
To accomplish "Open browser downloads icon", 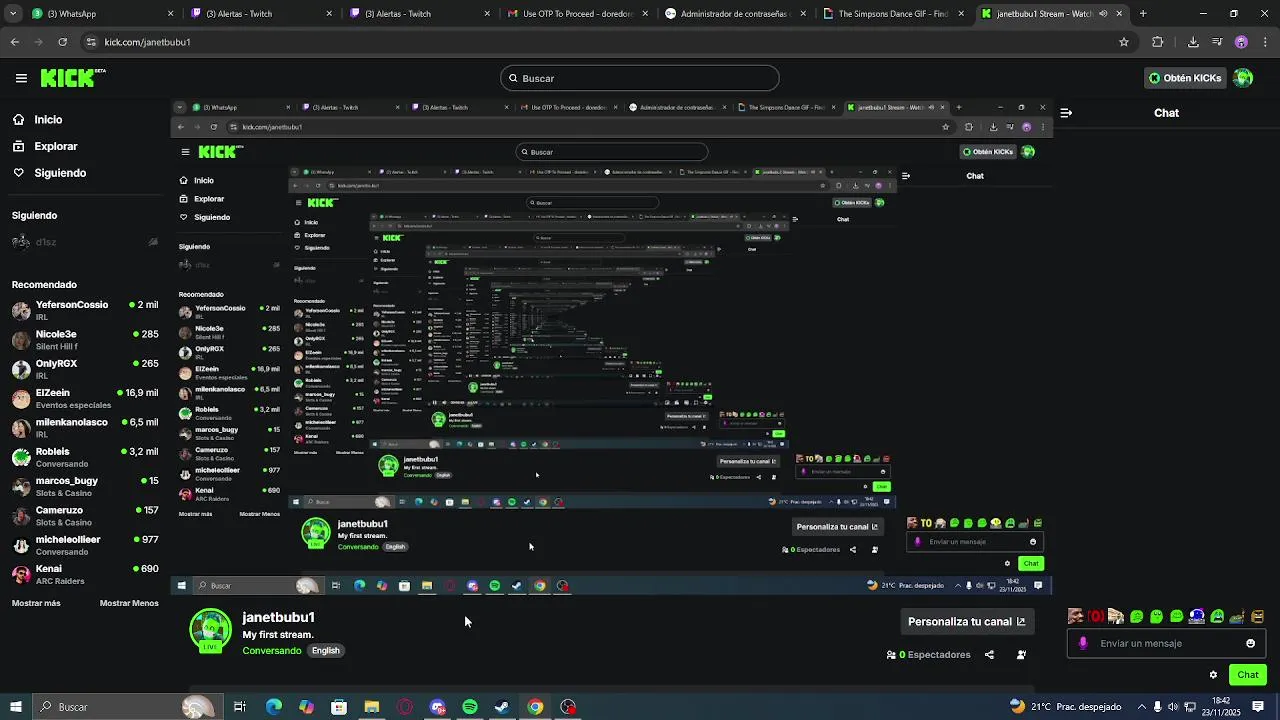I will tap(1193, 42).
